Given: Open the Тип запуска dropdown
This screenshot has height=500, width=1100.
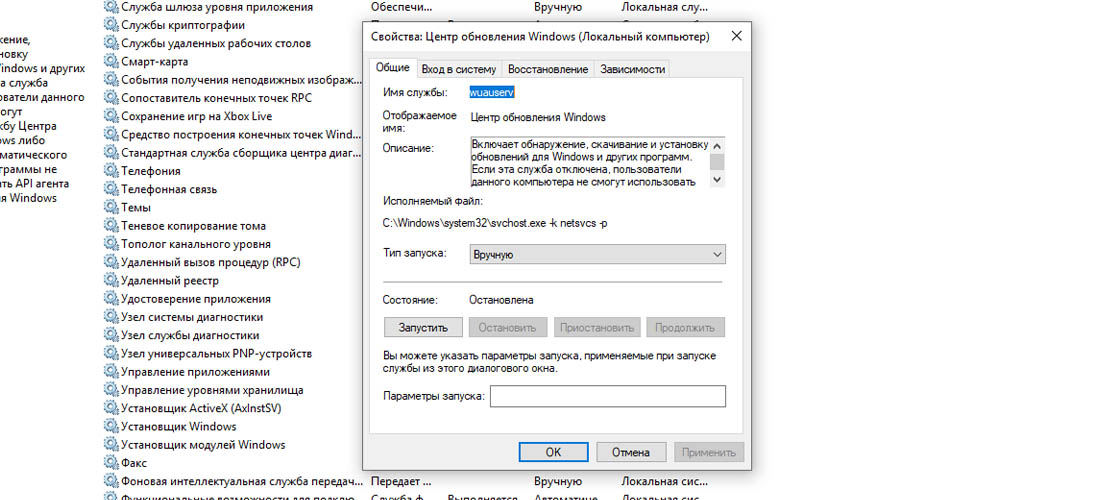Looking at the screenshot, I should [597, 255].
